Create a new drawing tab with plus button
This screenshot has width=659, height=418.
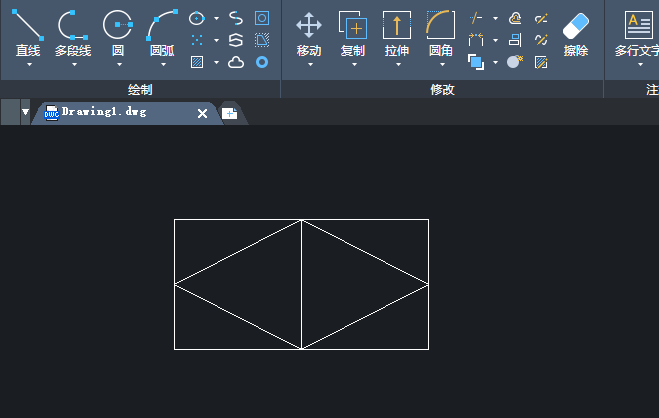click(x=229, y=113)
